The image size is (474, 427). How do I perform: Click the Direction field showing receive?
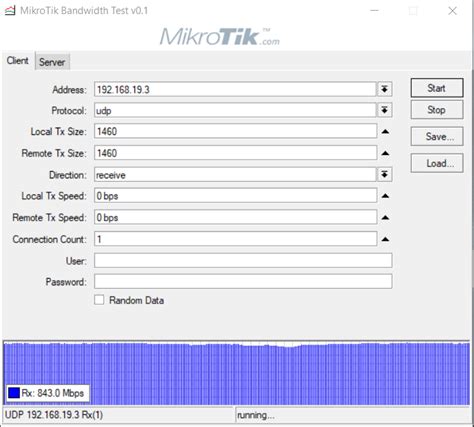235,175
